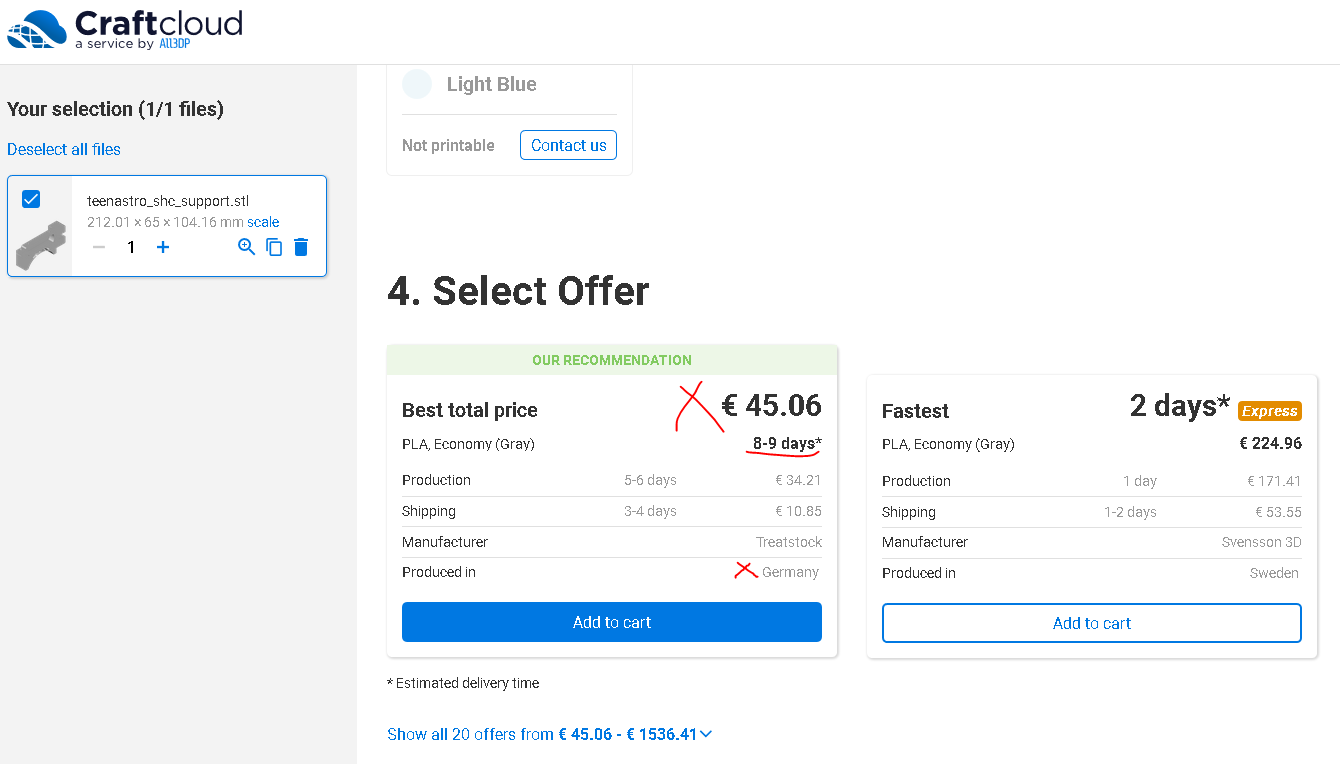Zoom into model preview with magnifier icon
This screenshot has height=764, width=1340.
(246, 247)
